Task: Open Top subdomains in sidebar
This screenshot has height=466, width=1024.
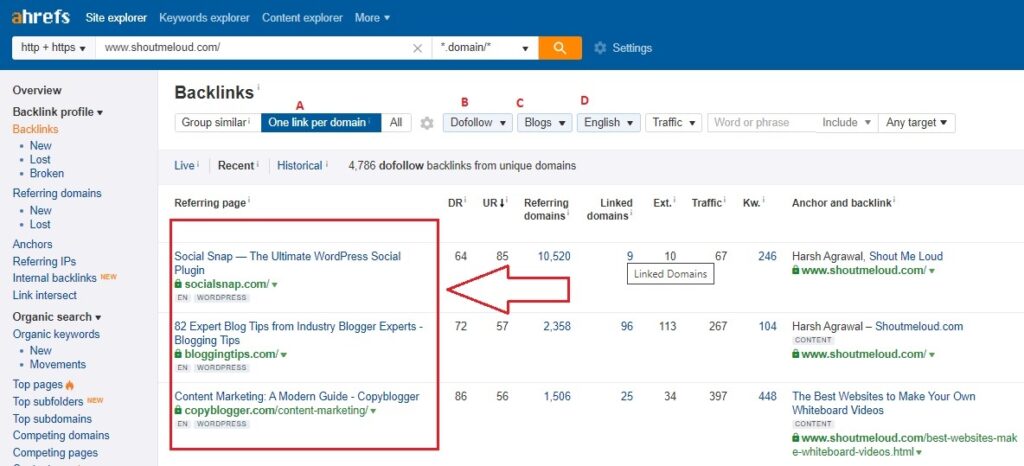Action: point(52,418)
